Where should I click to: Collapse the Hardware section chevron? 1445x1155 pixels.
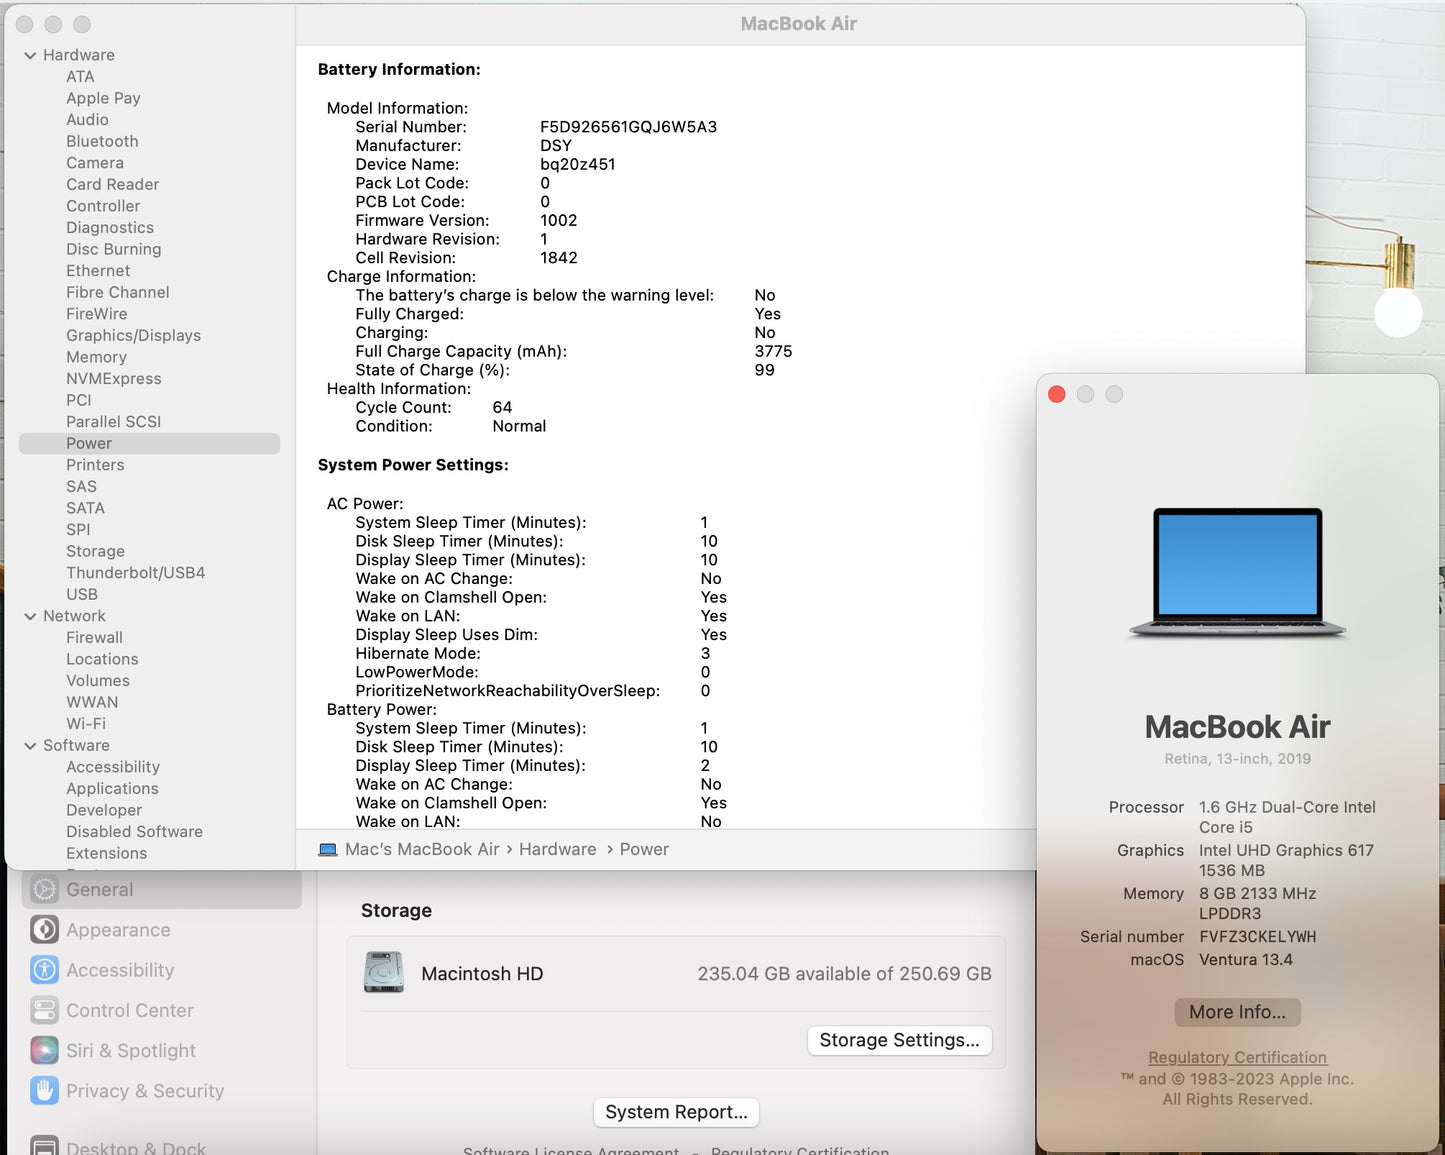pos(30,55)
